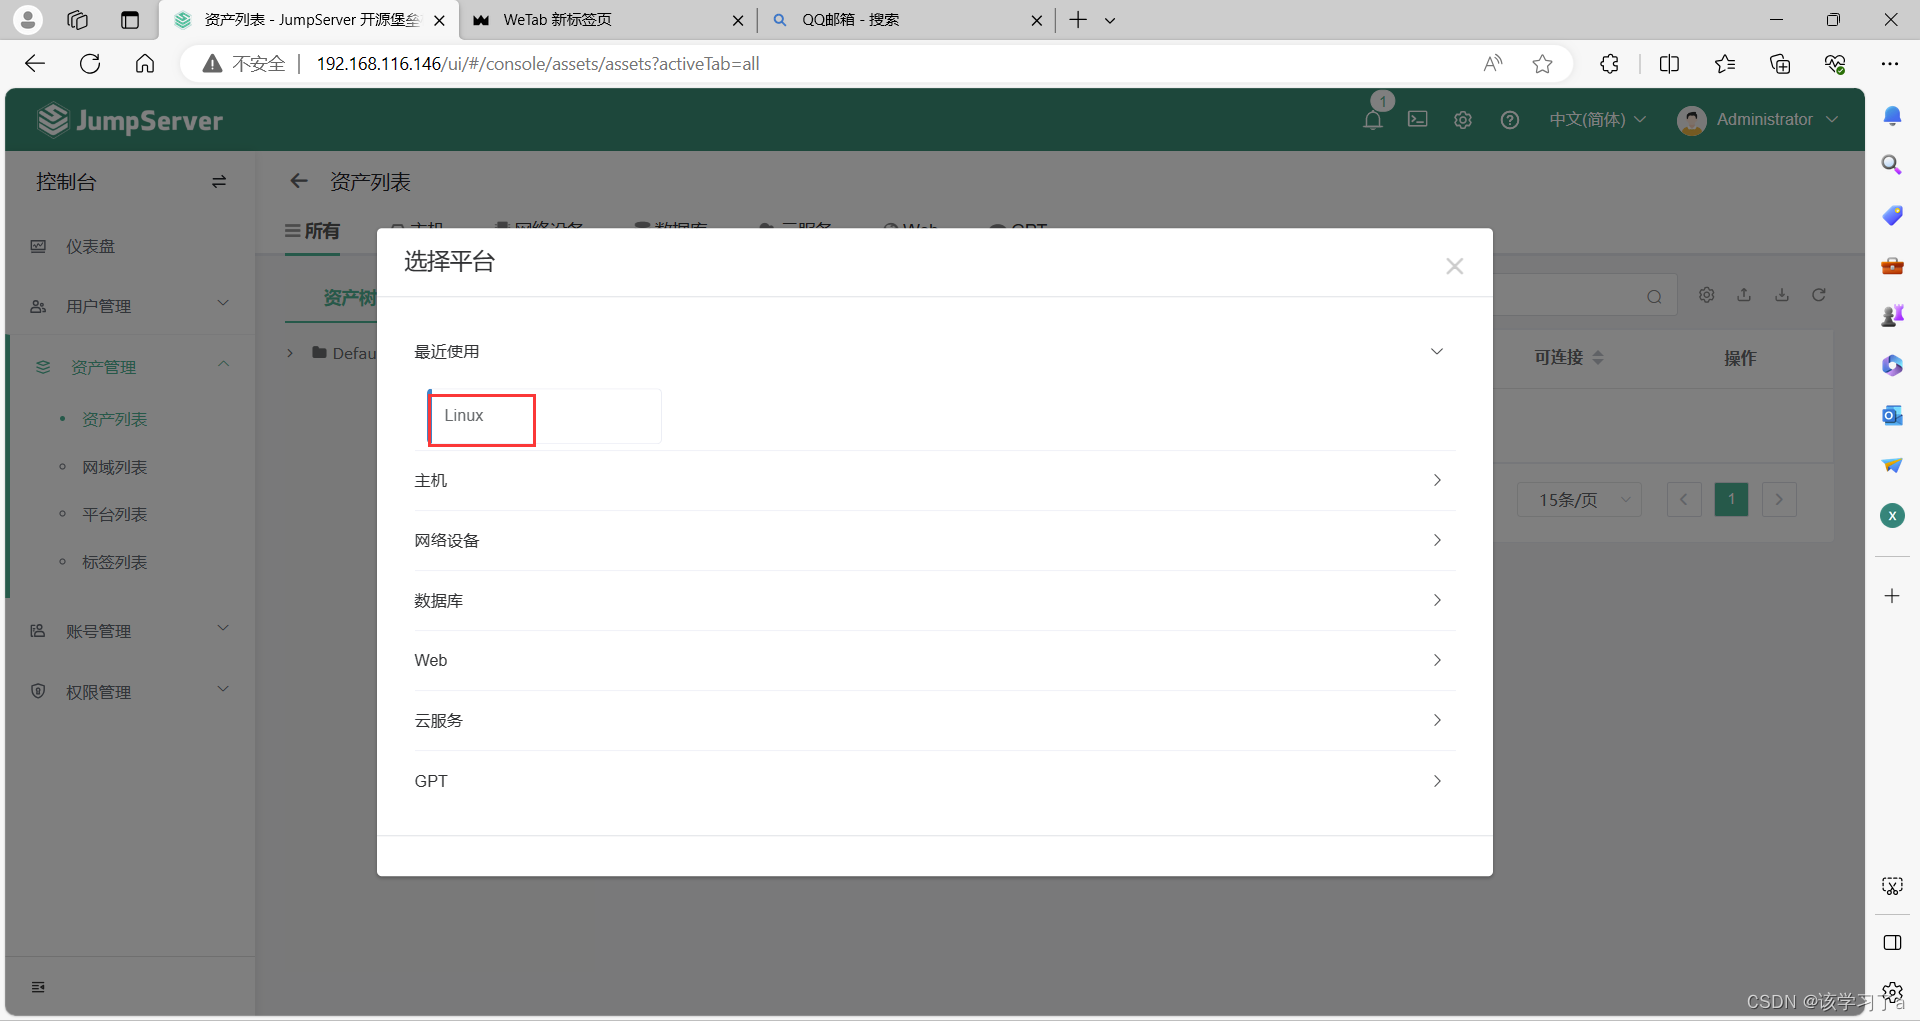1920x1021 pixels.
Task: Open 标签列表 in the sidebar
Action: pos(114,562)
